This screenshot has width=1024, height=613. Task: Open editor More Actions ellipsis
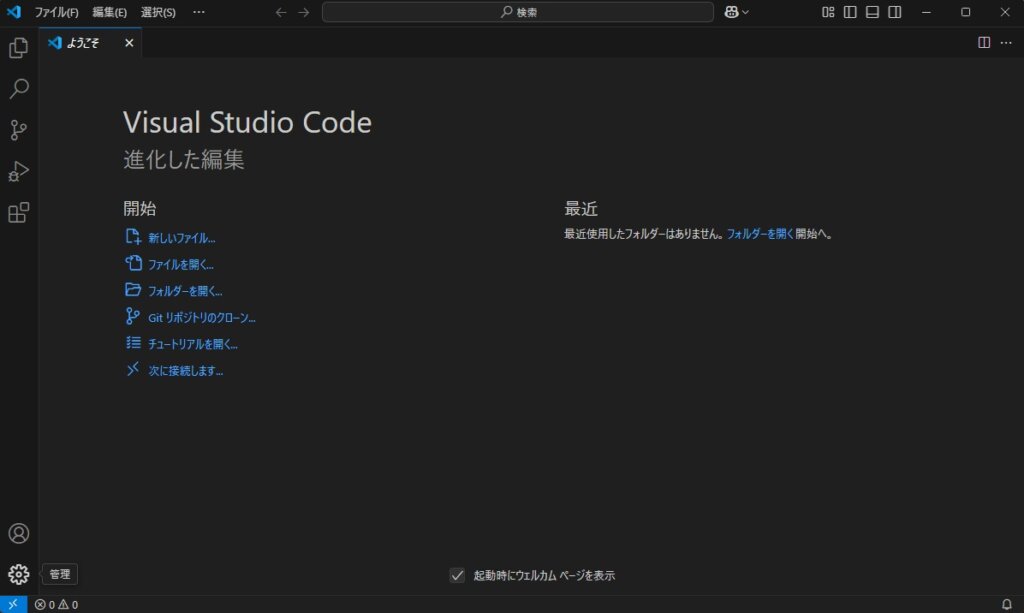point(1006,42)
